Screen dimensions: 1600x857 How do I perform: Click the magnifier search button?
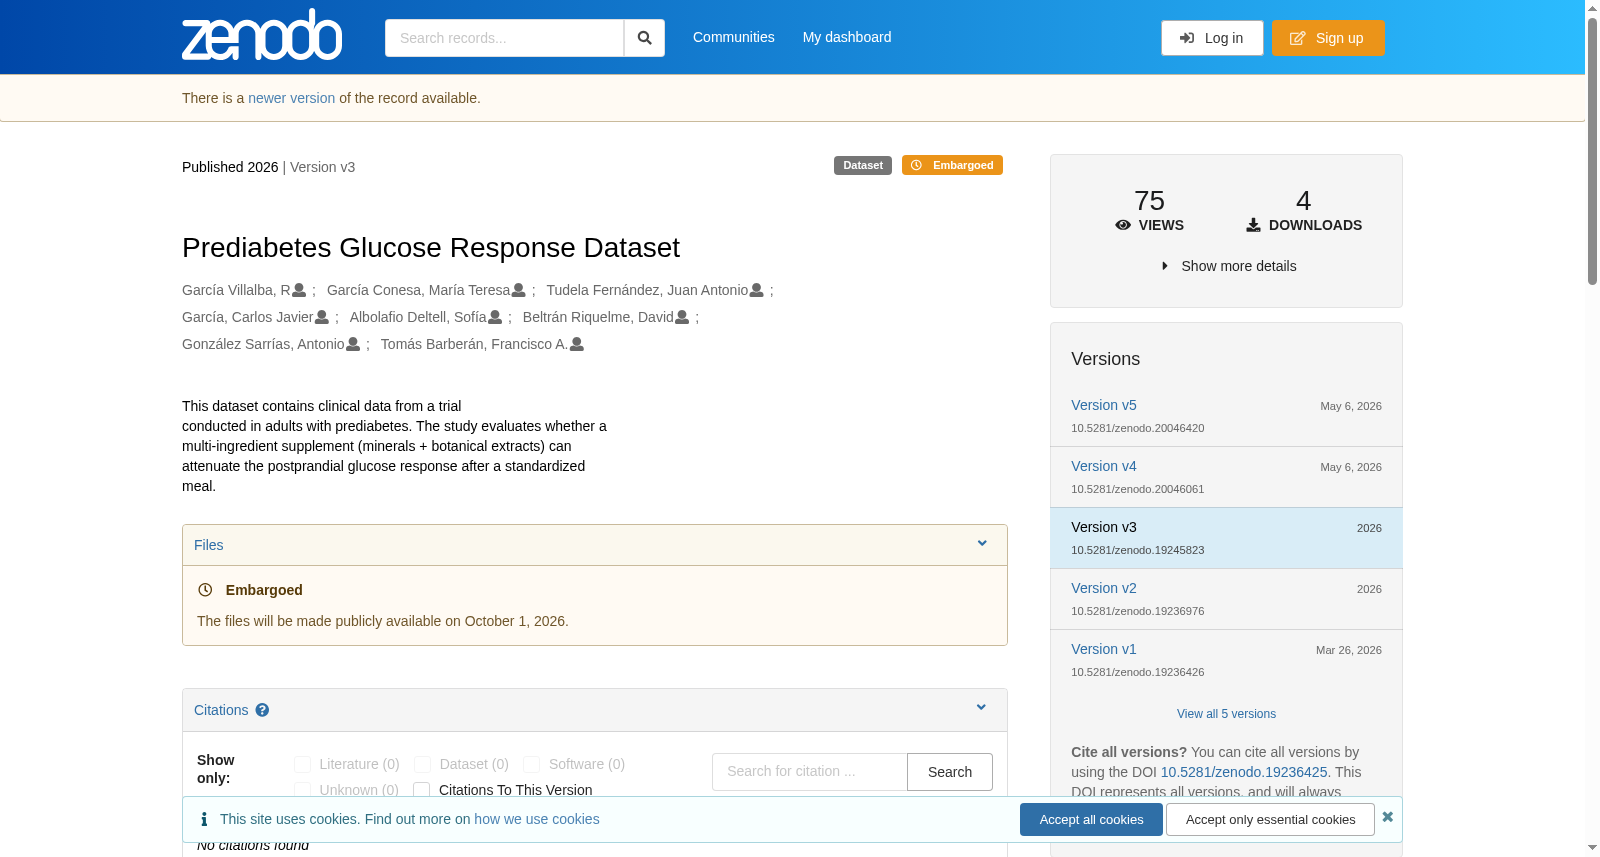(x=645, y=38)
